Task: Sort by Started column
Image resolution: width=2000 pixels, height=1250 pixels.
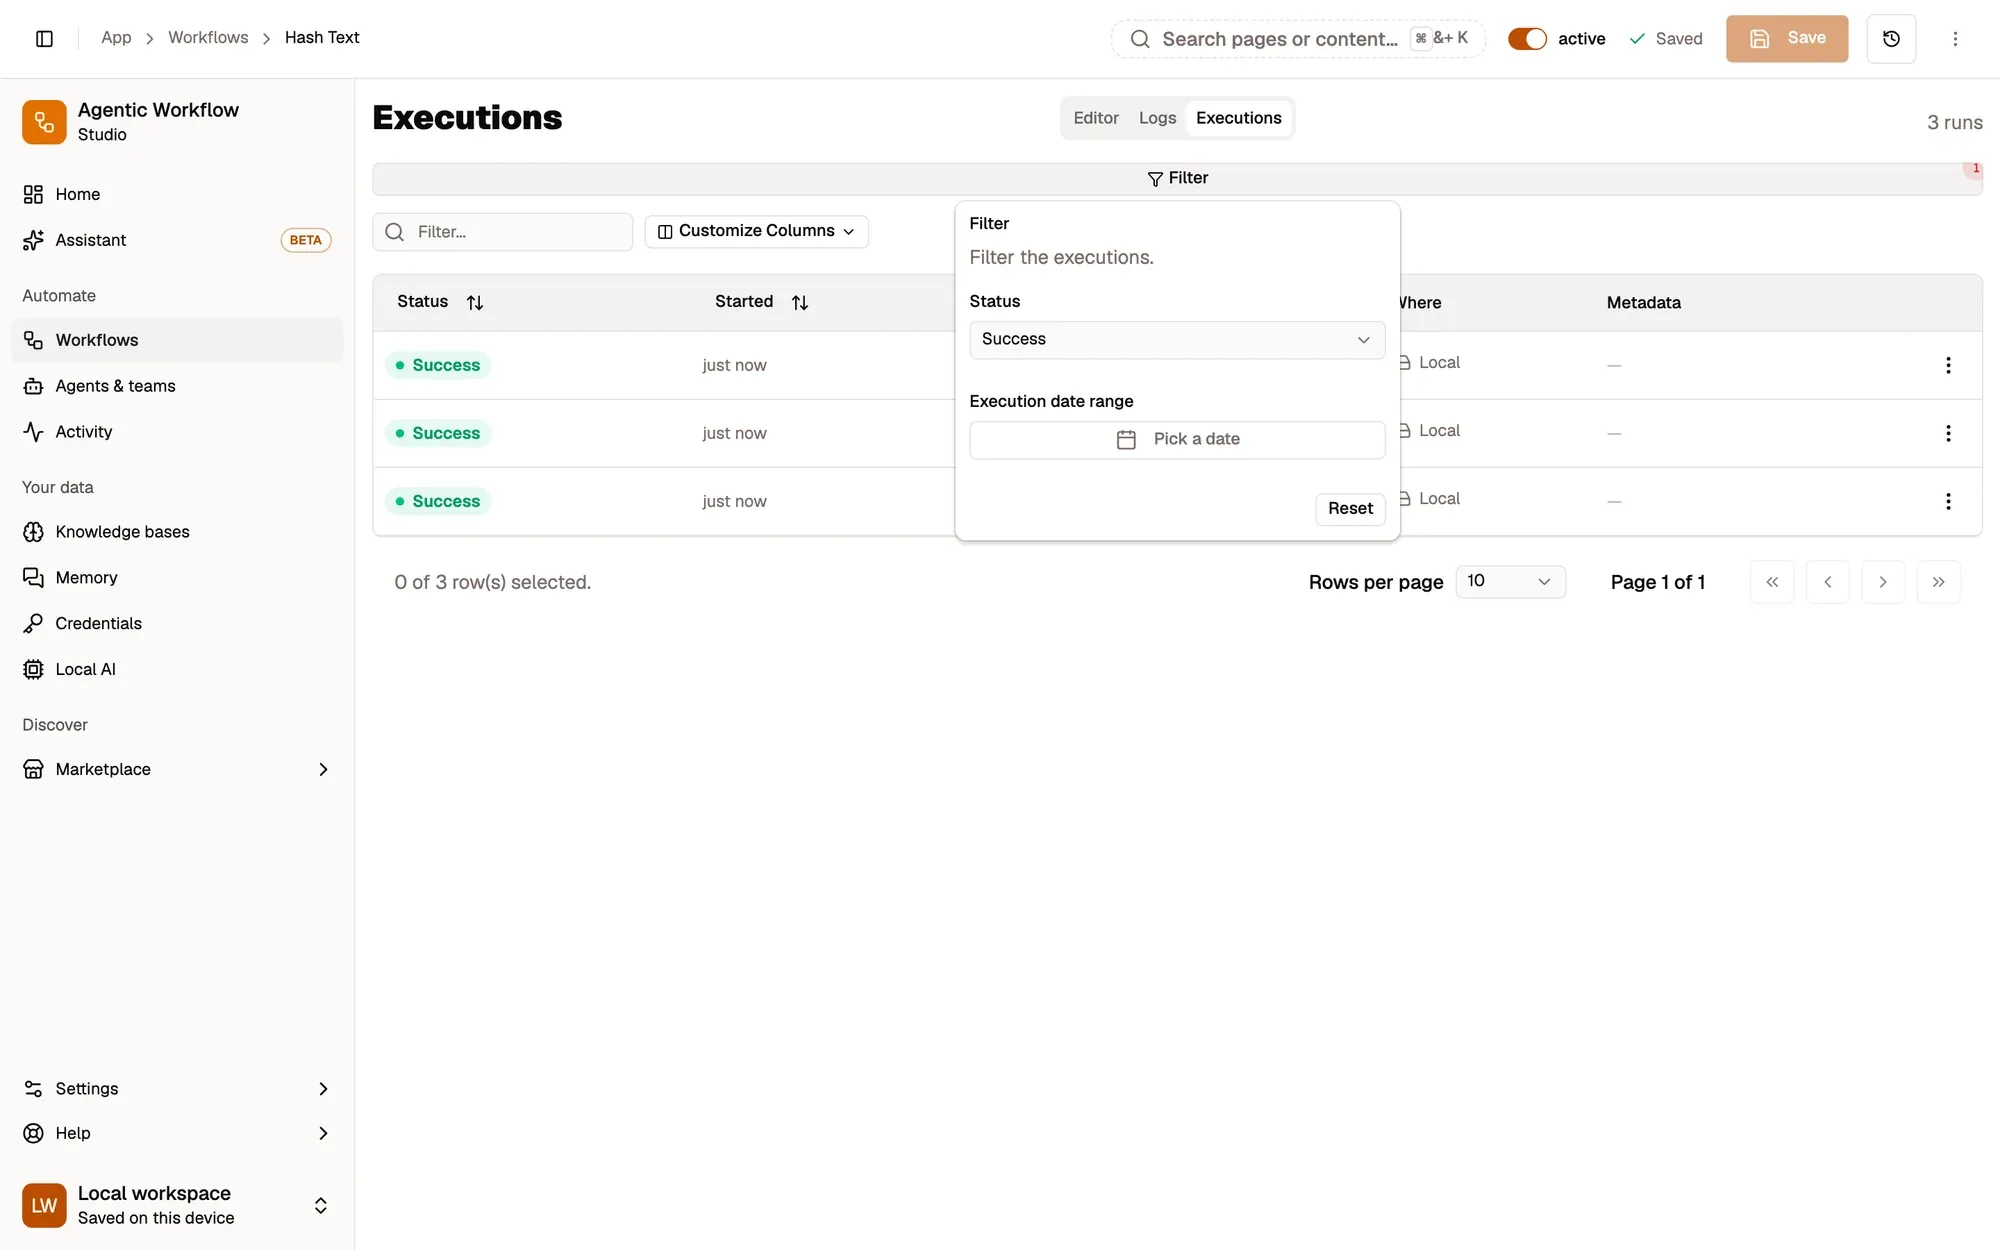Action: click(x=761, y=302)
